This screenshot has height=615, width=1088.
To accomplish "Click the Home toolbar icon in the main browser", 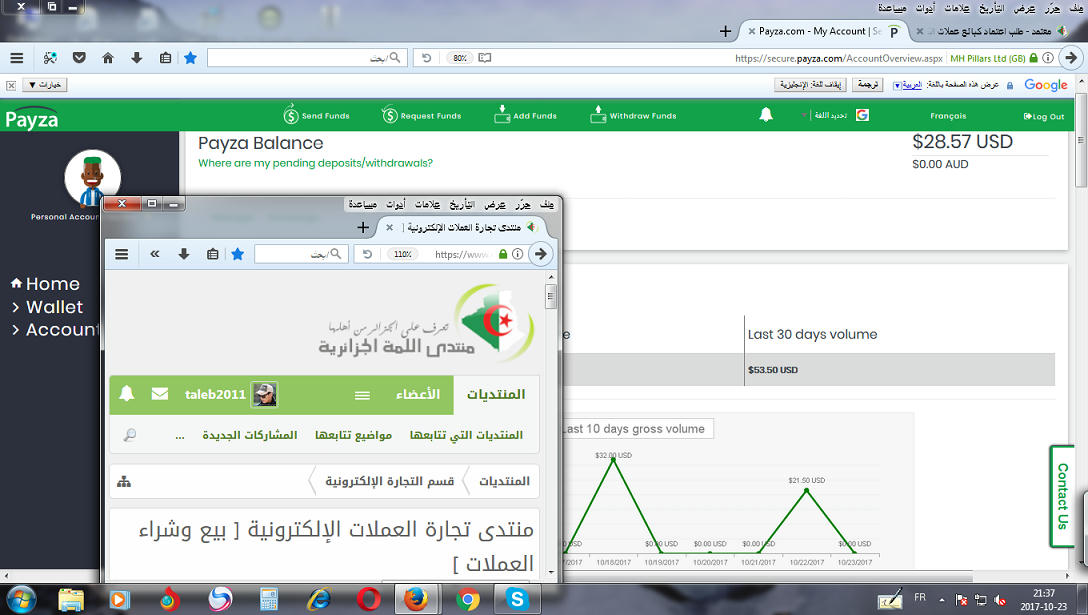I will [x=108, y=58].
